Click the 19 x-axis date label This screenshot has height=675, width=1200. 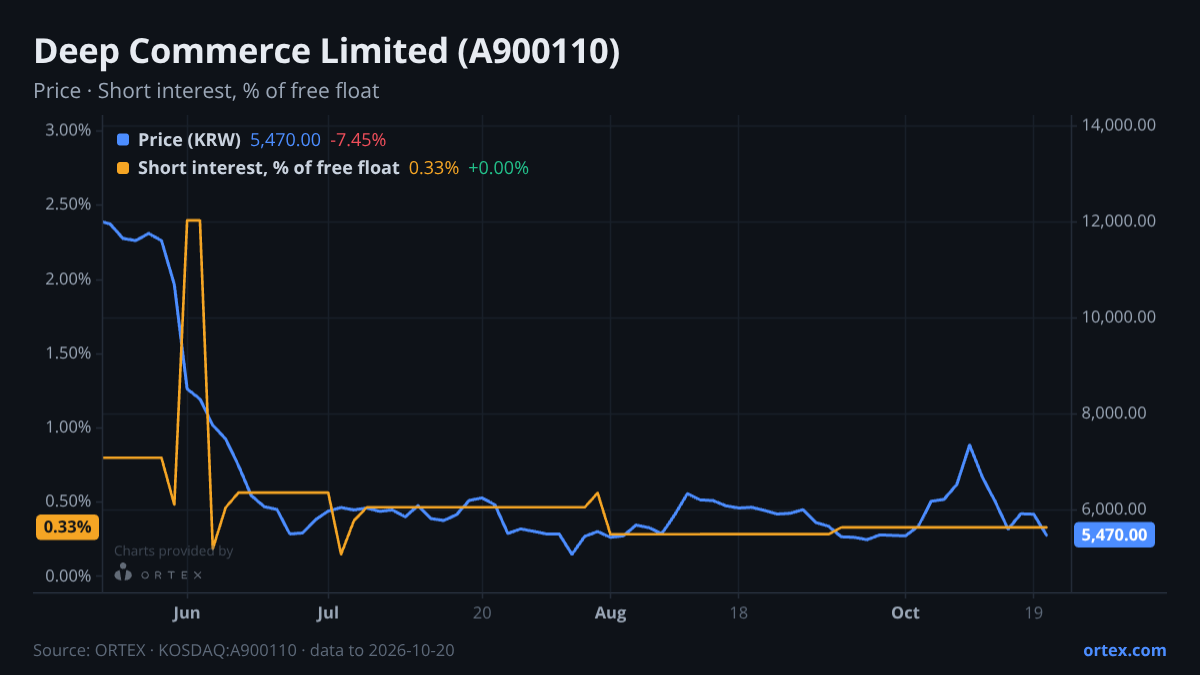click(x=1033, y=613)
